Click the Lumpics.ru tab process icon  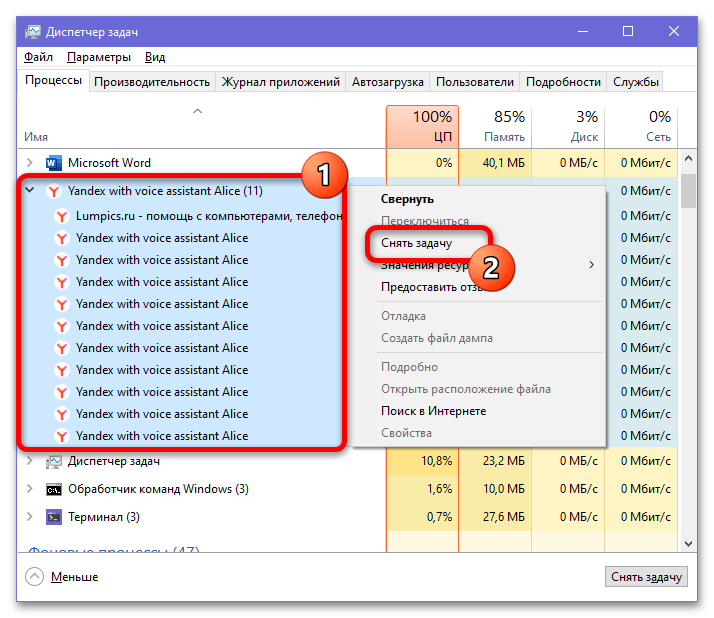click(61, 216)
